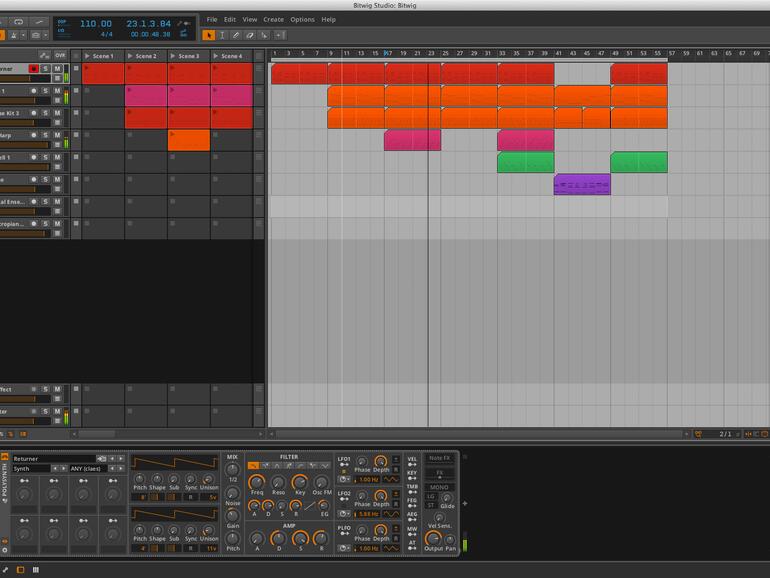This screenshot has height=578, width=770.
Task: Click the MONO button
Action: tap(439, 487)
